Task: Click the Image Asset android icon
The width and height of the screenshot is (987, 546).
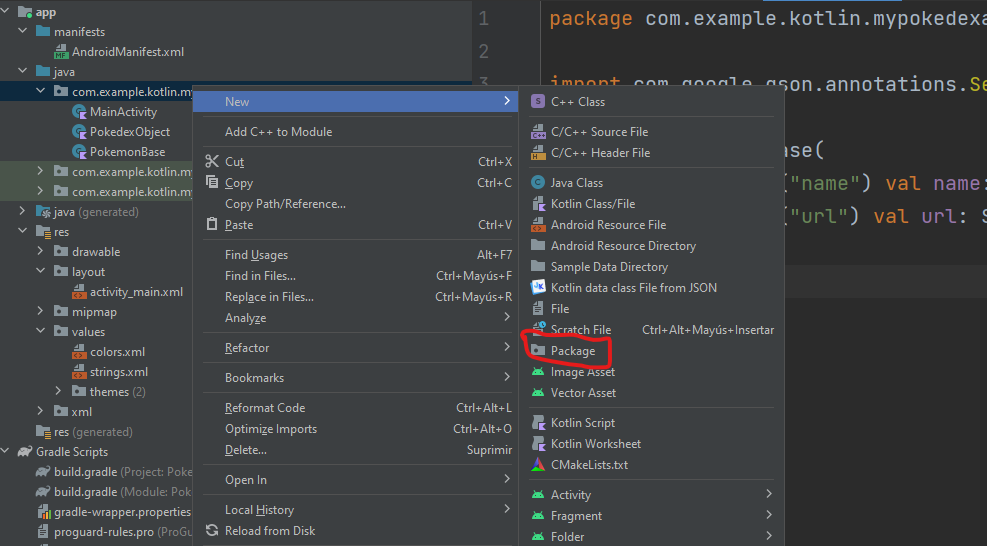Action: (x=538, y=372)
